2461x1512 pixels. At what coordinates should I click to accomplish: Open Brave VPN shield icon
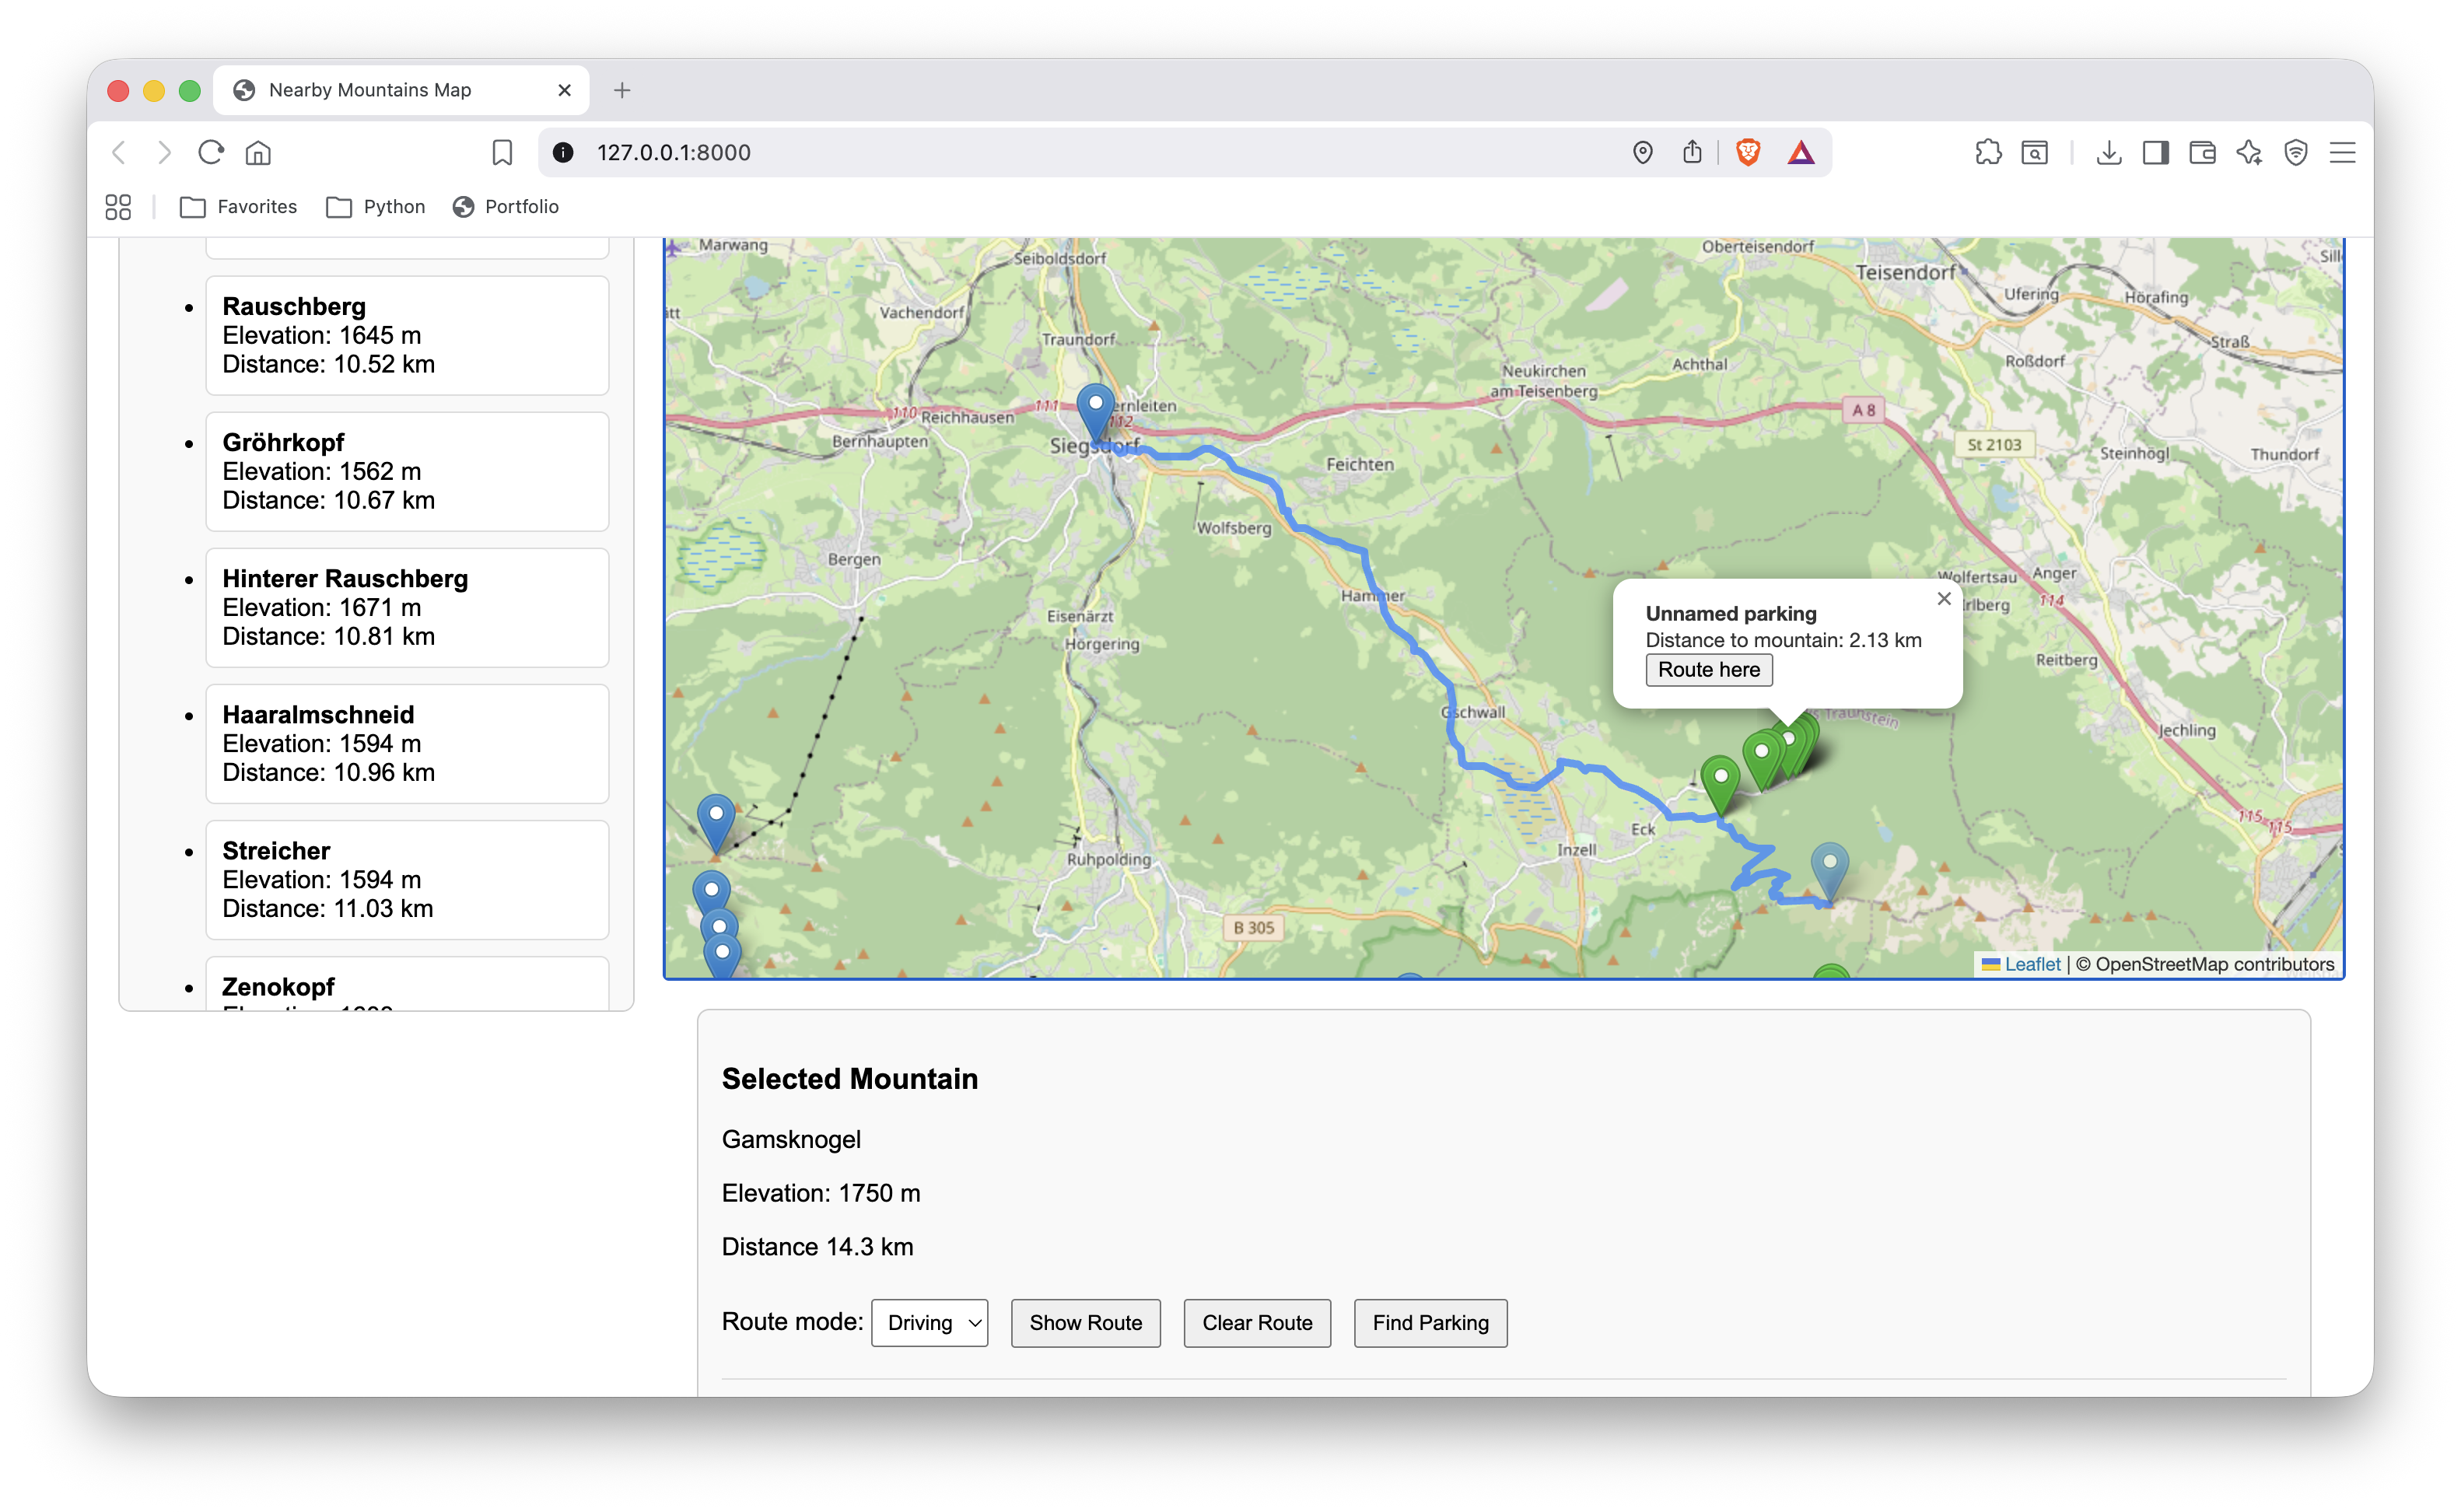pos(2296,152)
